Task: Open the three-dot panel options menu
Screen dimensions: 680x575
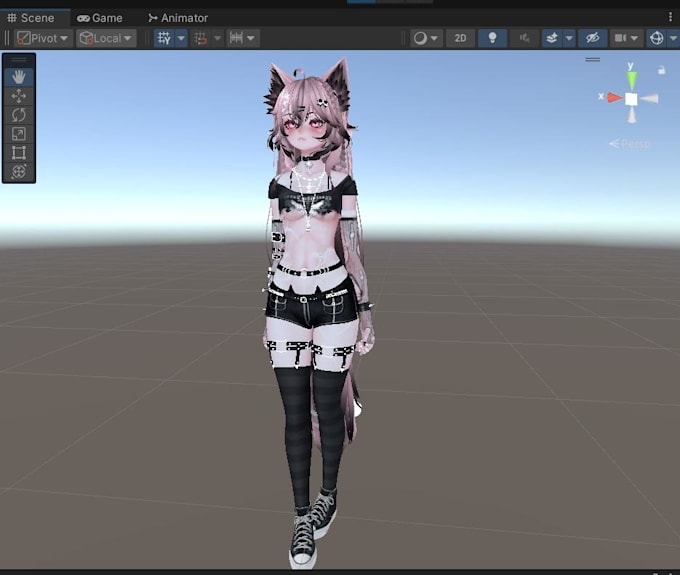Action: pyautogui.click(x=670, y=17)
